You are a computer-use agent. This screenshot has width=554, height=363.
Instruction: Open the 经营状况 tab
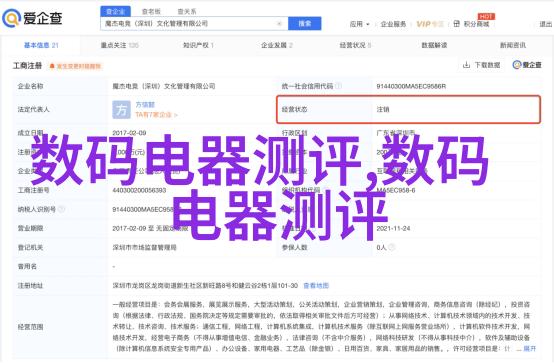pos(355,45)
